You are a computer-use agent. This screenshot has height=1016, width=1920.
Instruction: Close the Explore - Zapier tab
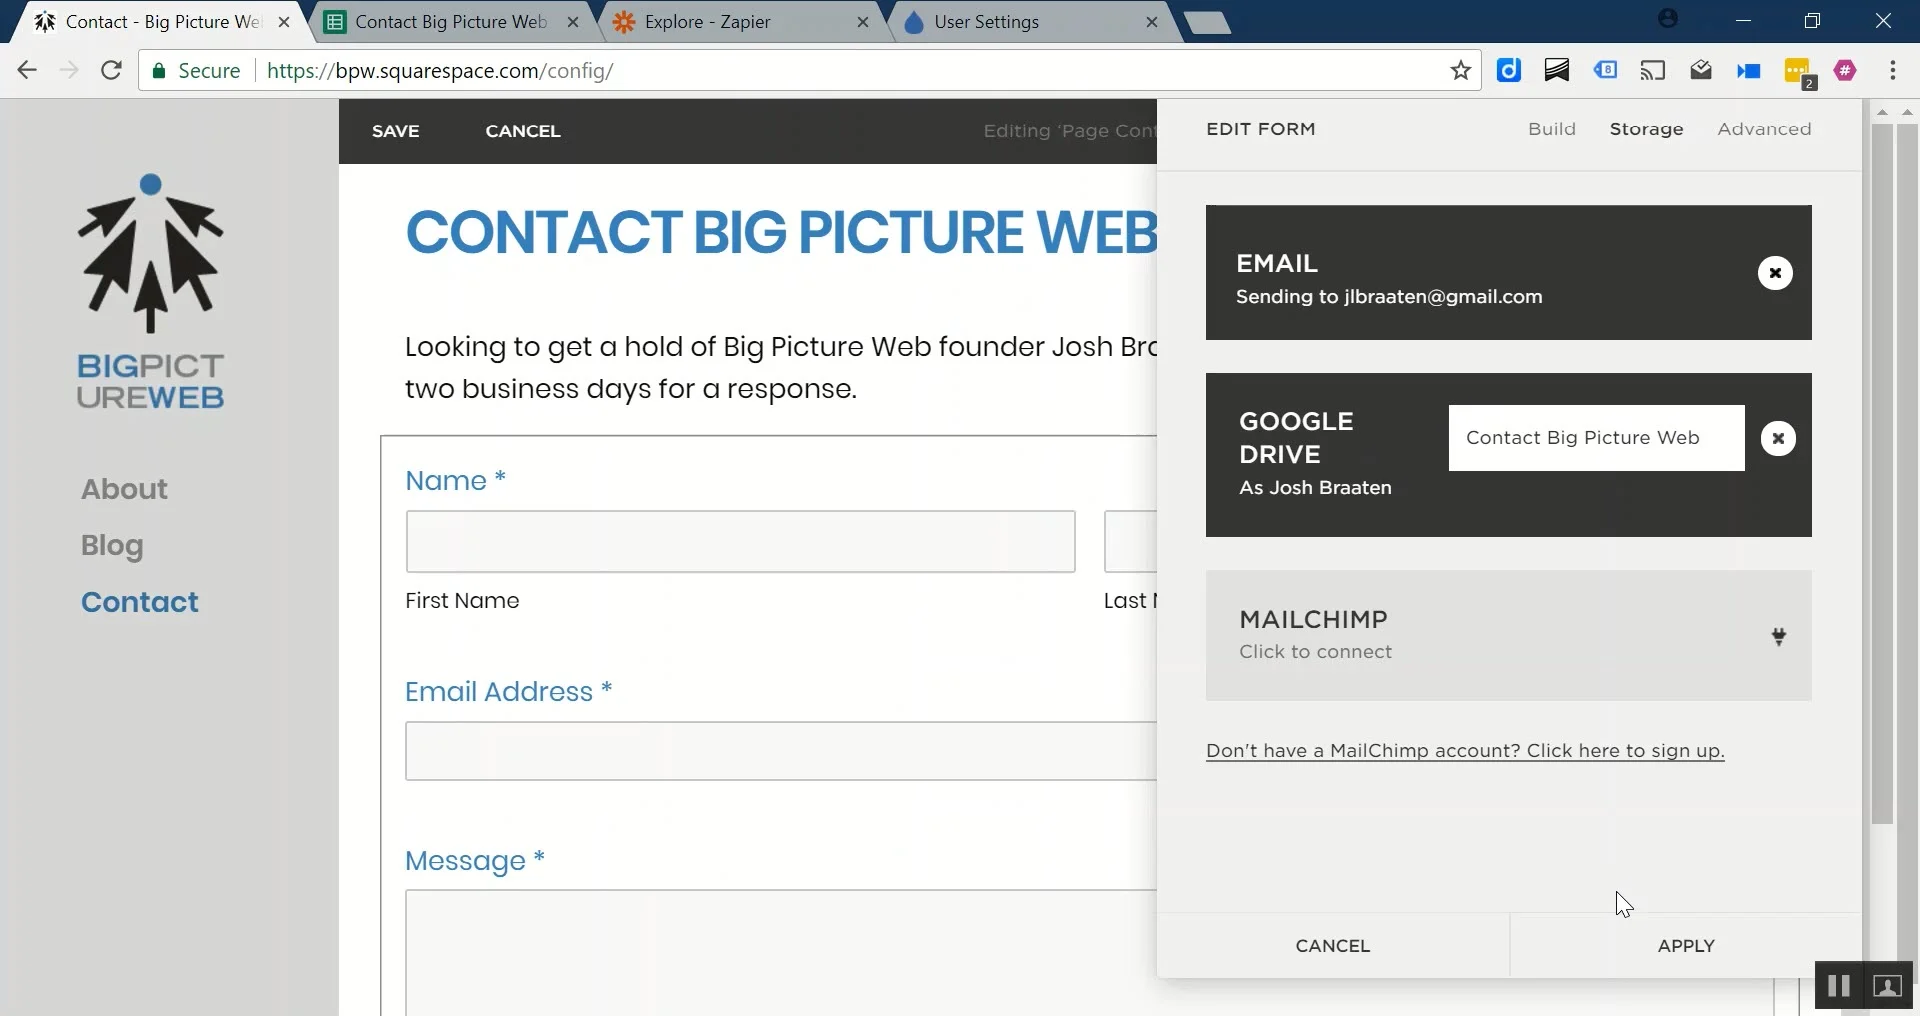pos(863,22)
